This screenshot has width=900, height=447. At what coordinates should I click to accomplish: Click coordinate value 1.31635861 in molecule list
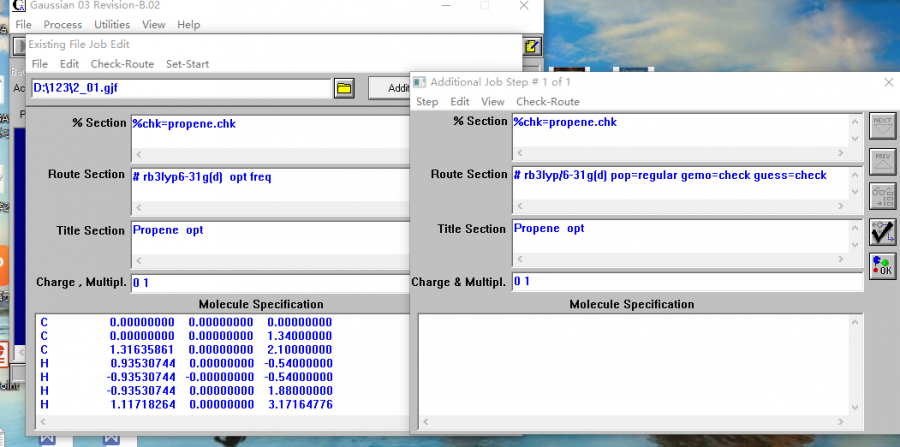tap(142, 349)
